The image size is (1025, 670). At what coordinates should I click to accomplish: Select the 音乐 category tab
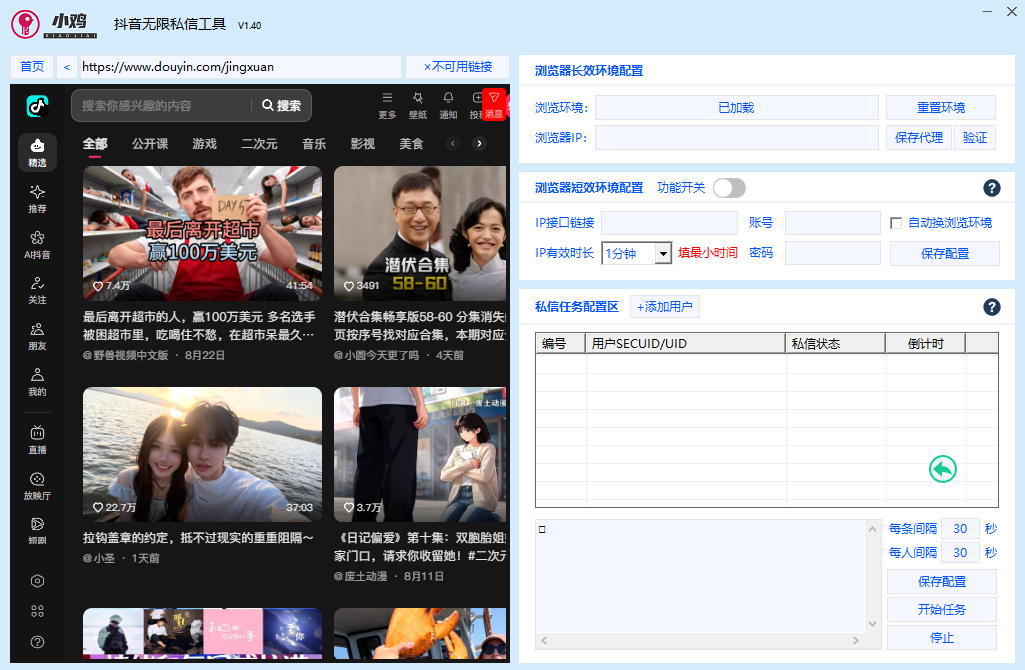click(x=314, y=144)
